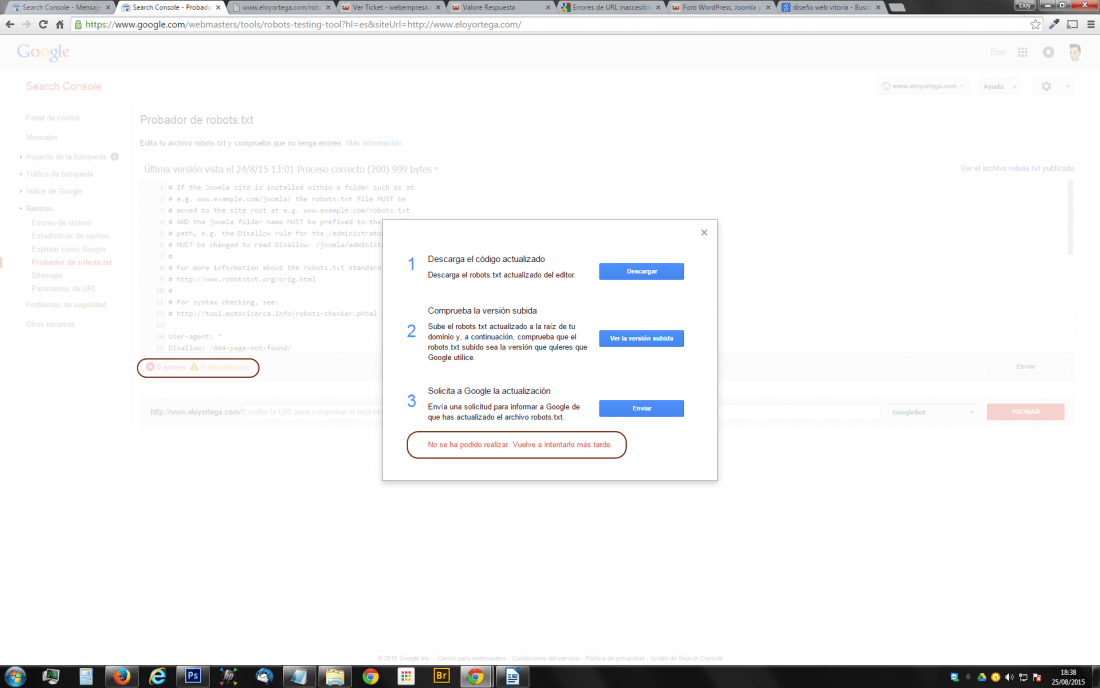Viewport: 1100px width, 688px height.
Task: Go forward in browser history
Action: pos(26,25)
